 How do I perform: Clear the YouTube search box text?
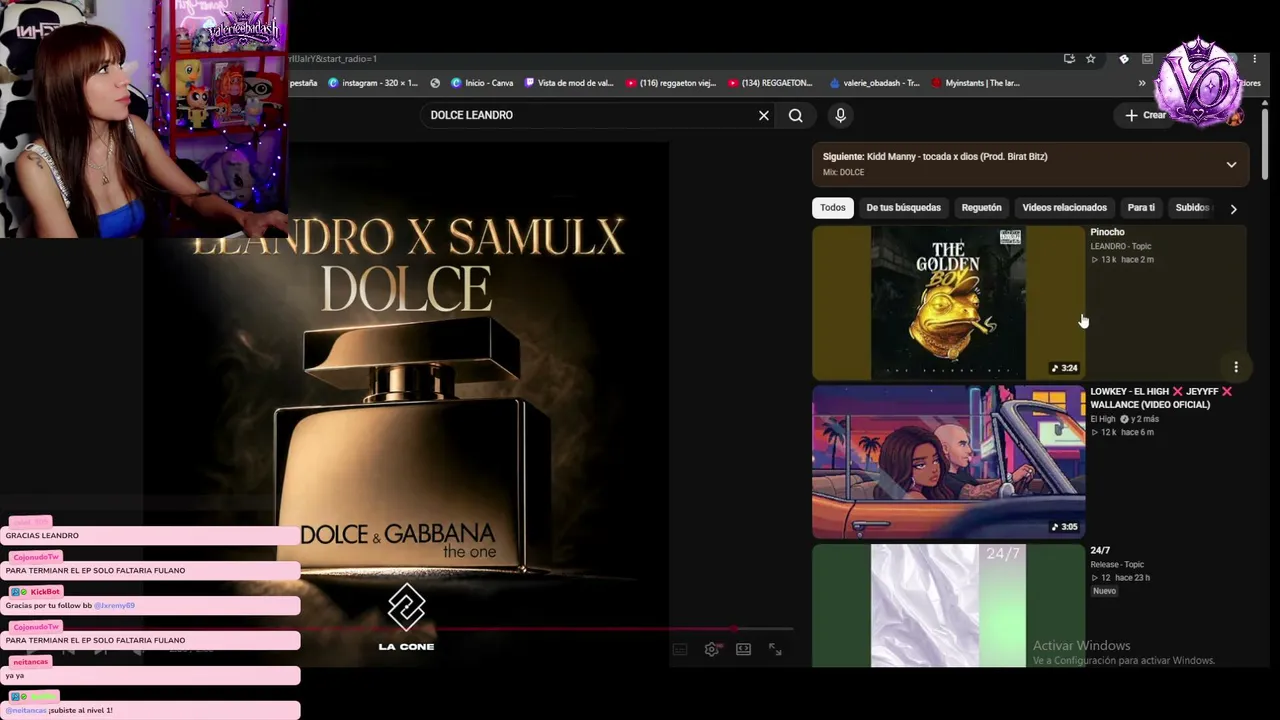point(764,115)
